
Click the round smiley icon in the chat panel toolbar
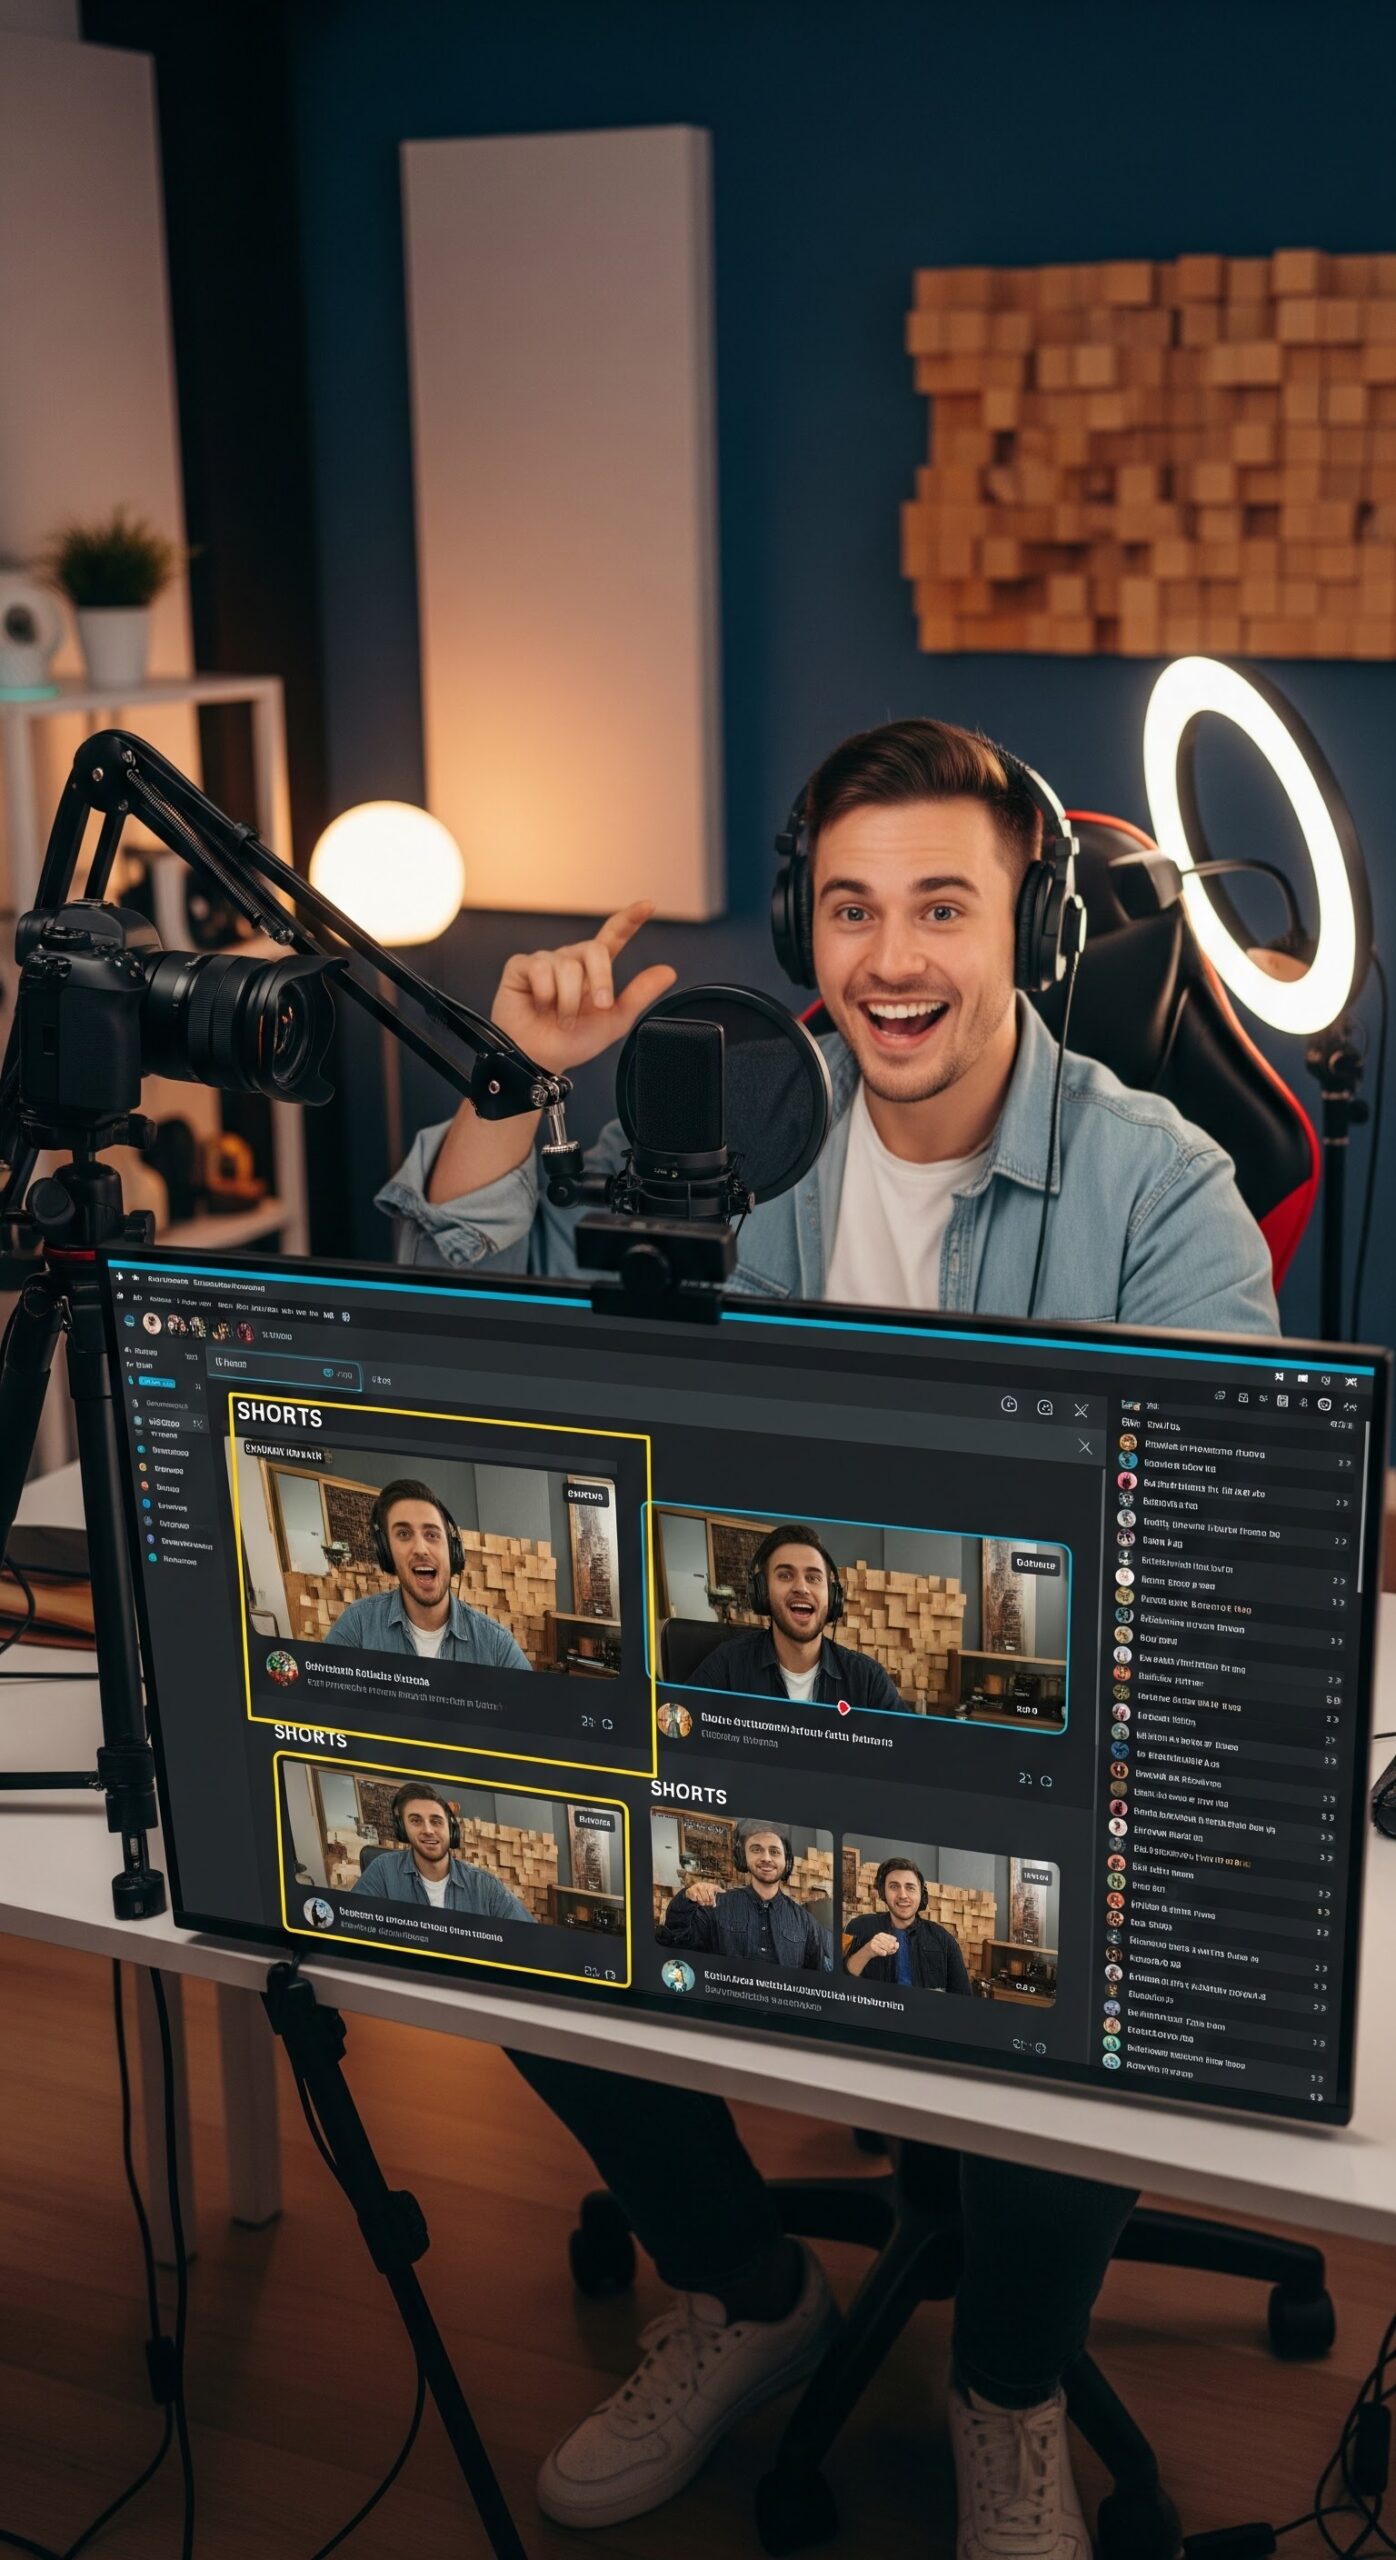tap(1324, 1405)
